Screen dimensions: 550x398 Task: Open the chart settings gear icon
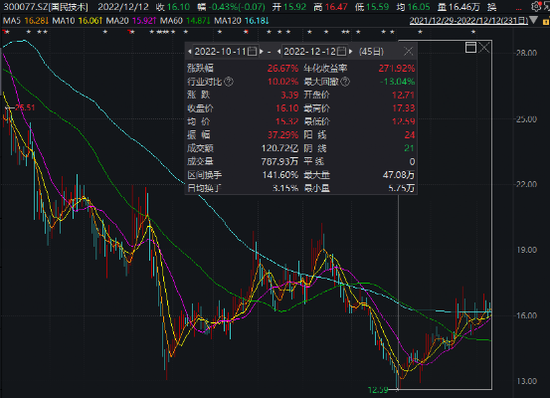[536, 6]
